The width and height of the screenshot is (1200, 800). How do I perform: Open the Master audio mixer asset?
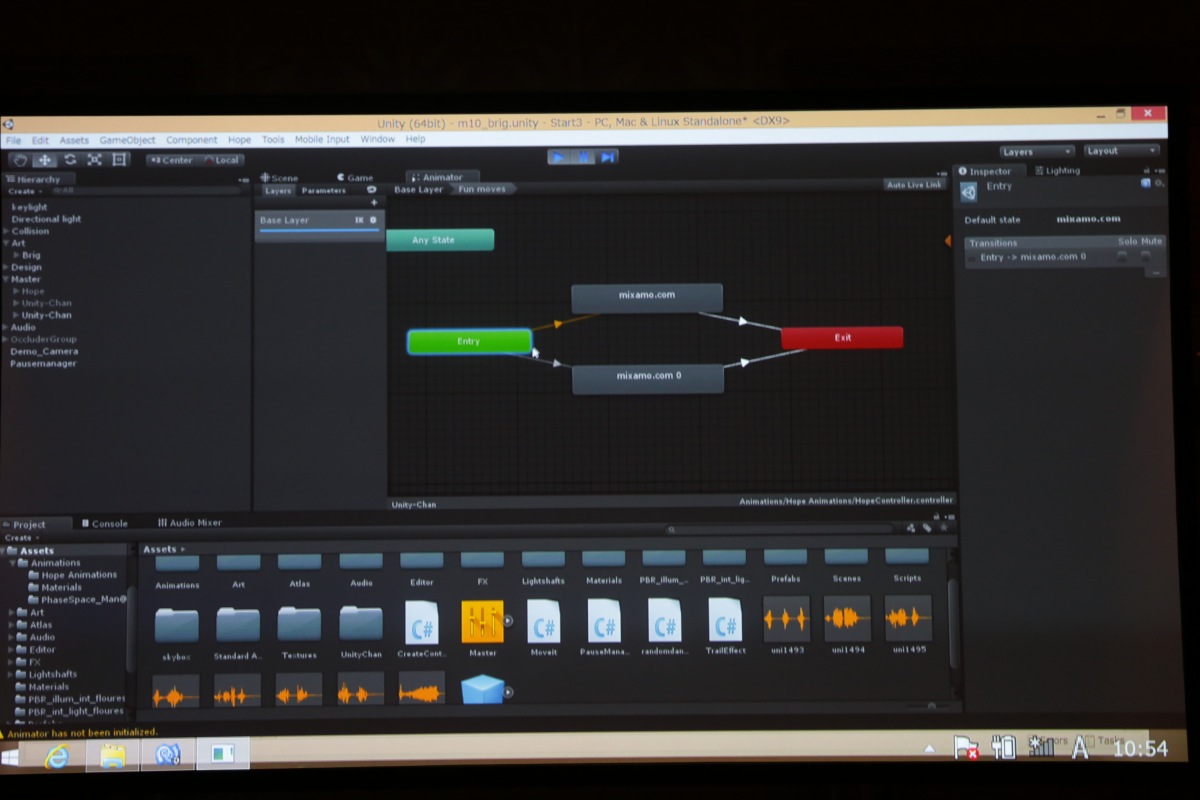click(482, 629)
